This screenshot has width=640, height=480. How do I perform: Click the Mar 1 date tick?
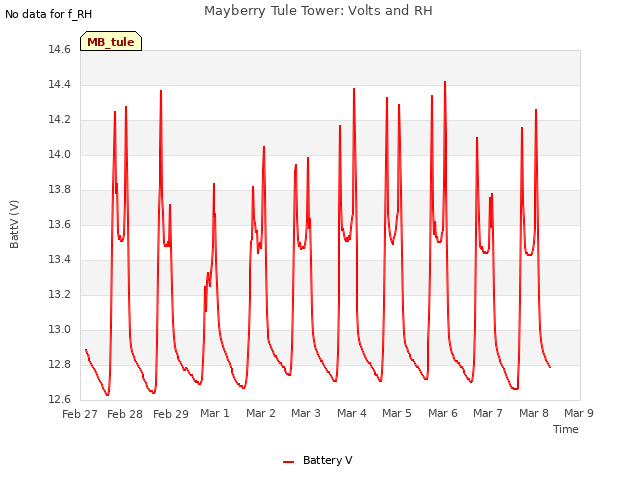coord(215,413)
